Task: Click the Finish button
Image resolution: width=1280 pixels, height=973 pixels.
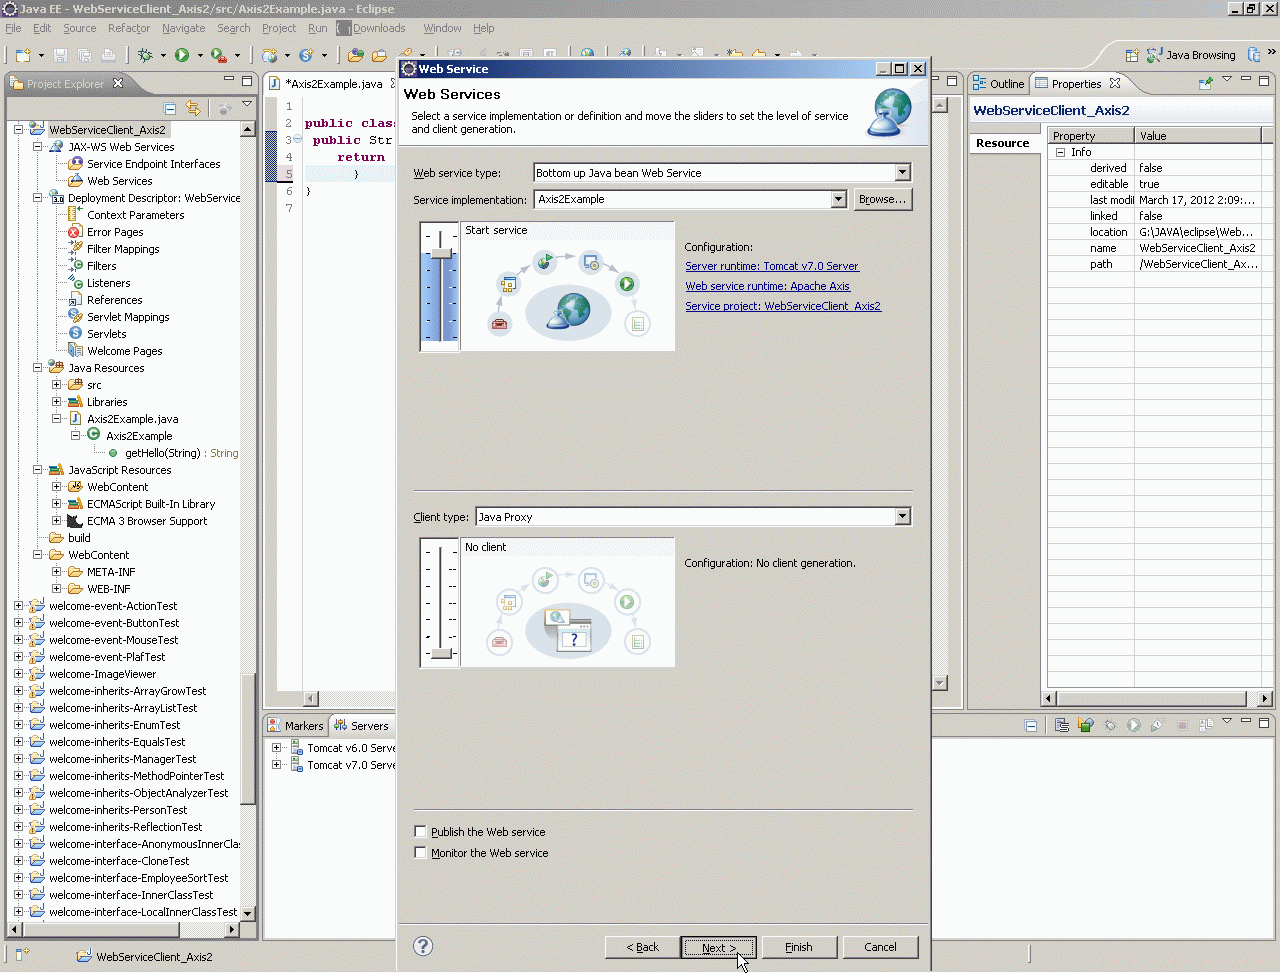Action: click(799, 947)
